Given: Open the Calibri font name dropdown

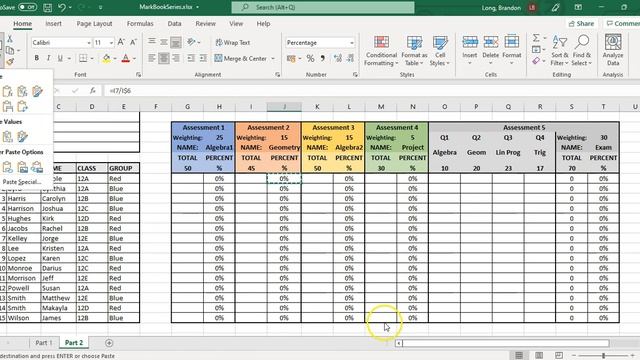Looking at the screenshot, I should tap(89, 42).
